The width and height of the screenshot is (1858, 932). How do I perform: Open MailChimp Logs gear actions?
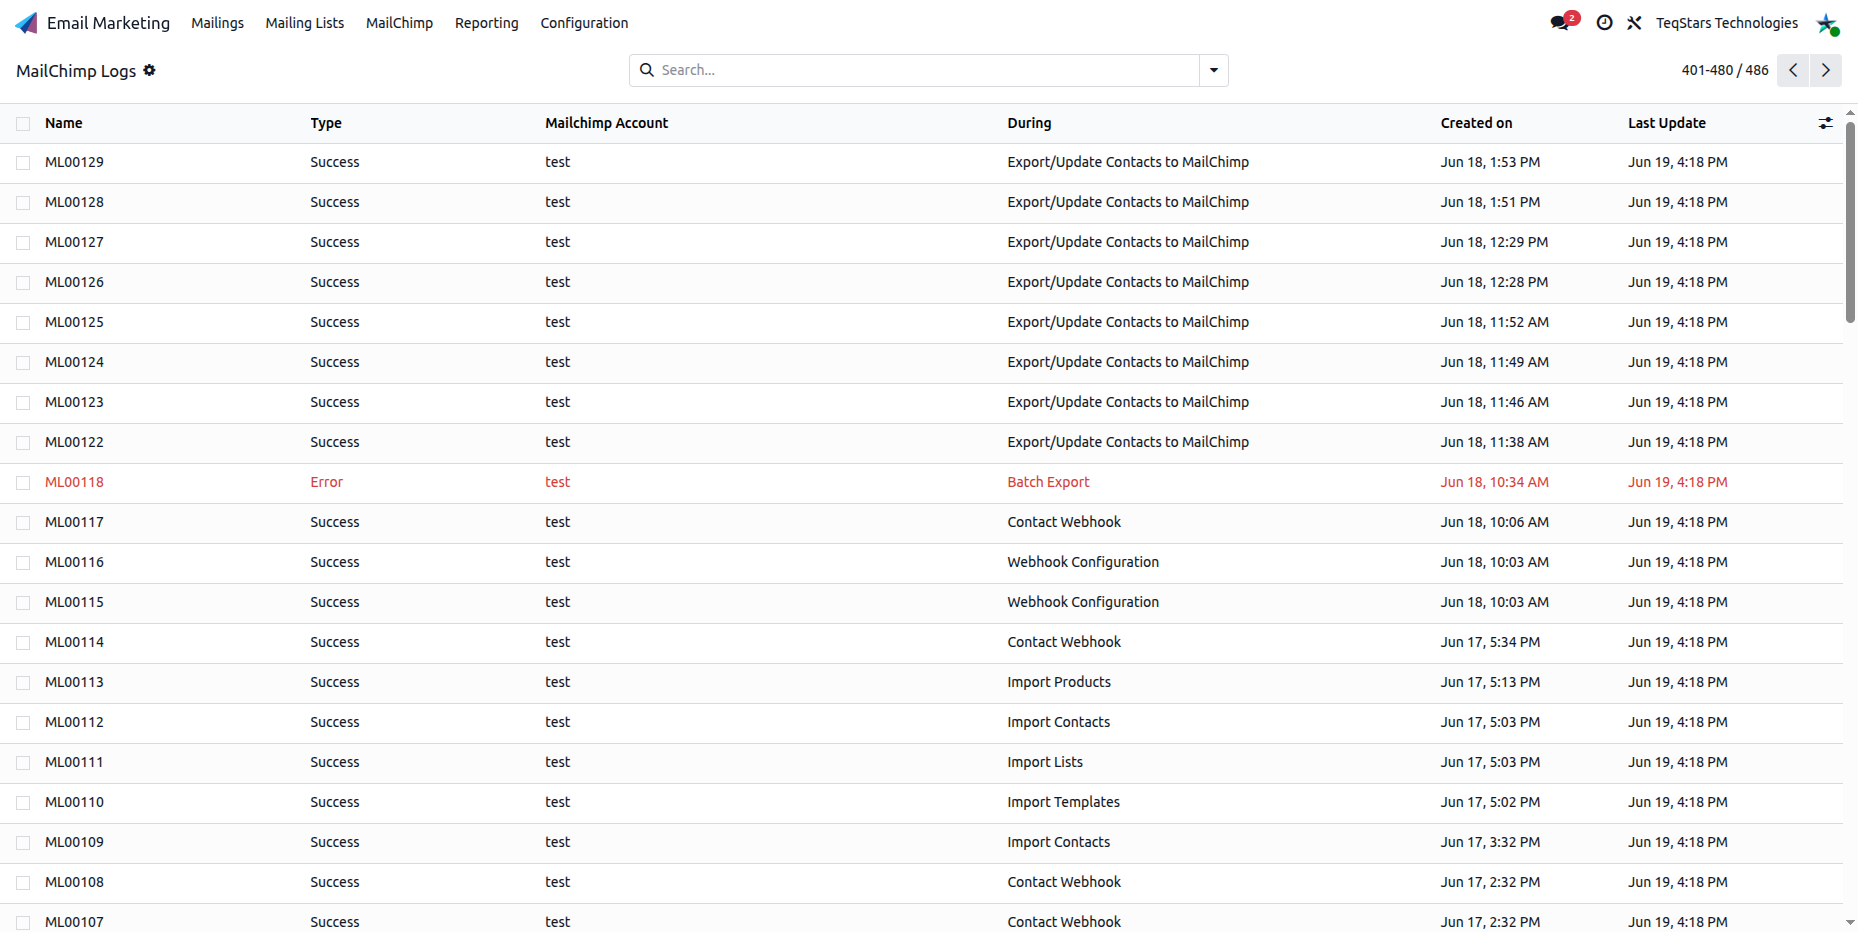pyautogui.click(x=149, y=70)
